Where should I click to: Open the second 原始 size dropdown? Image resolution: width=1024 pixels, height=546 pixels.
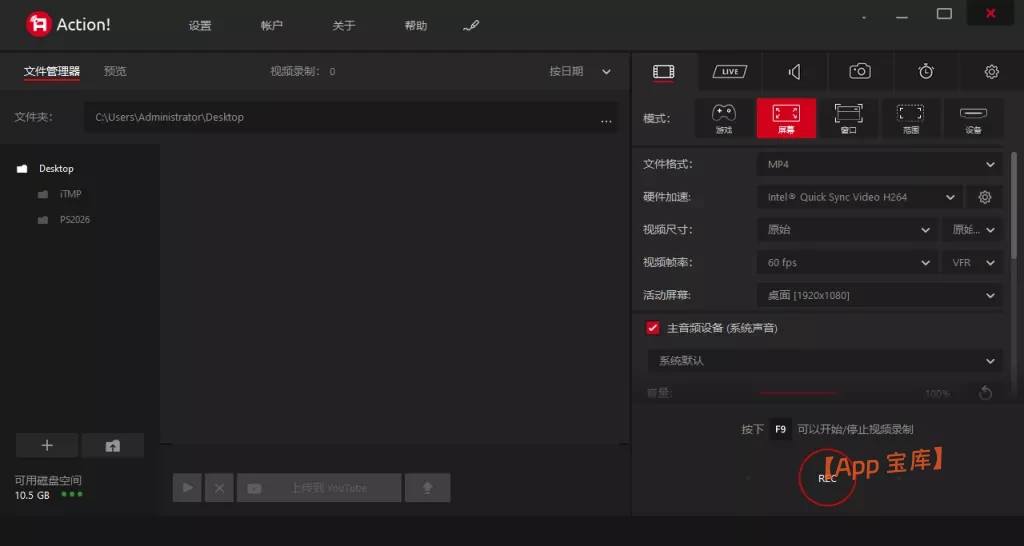click(972, 230)
